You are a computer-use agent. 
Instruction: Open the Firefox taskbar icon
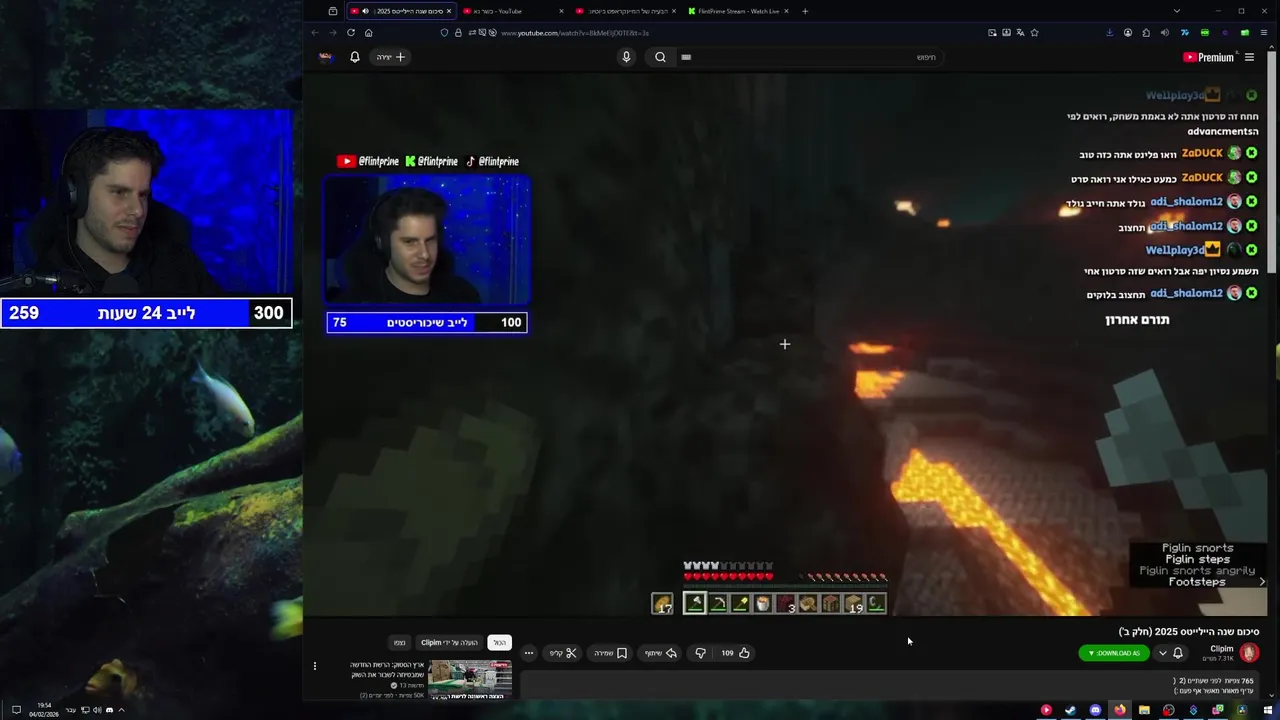coord(1120,710)
